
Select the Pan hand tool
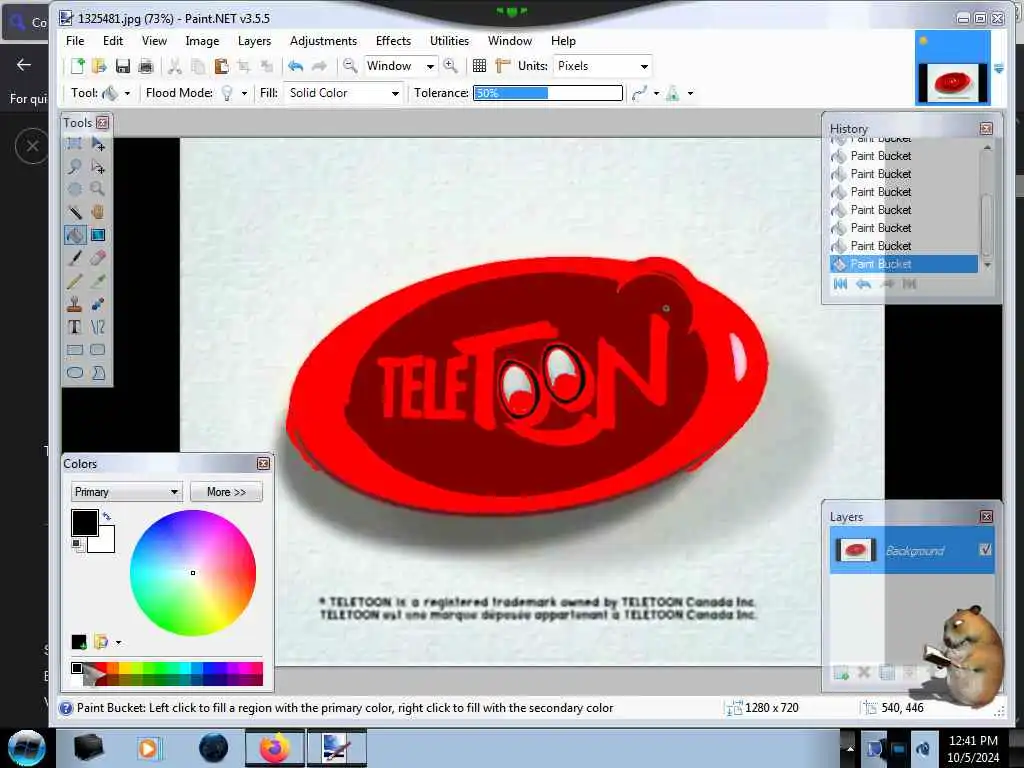[98, 212]
